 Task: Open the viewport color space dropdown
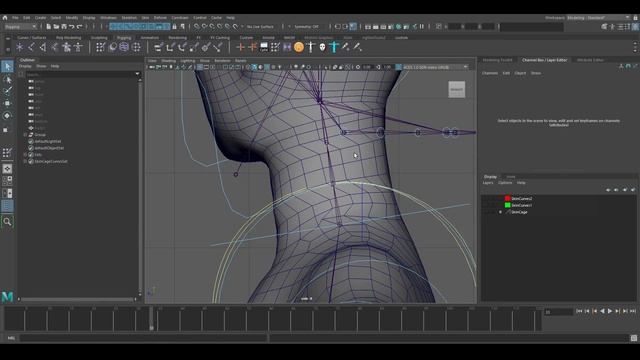coord(436,67)
